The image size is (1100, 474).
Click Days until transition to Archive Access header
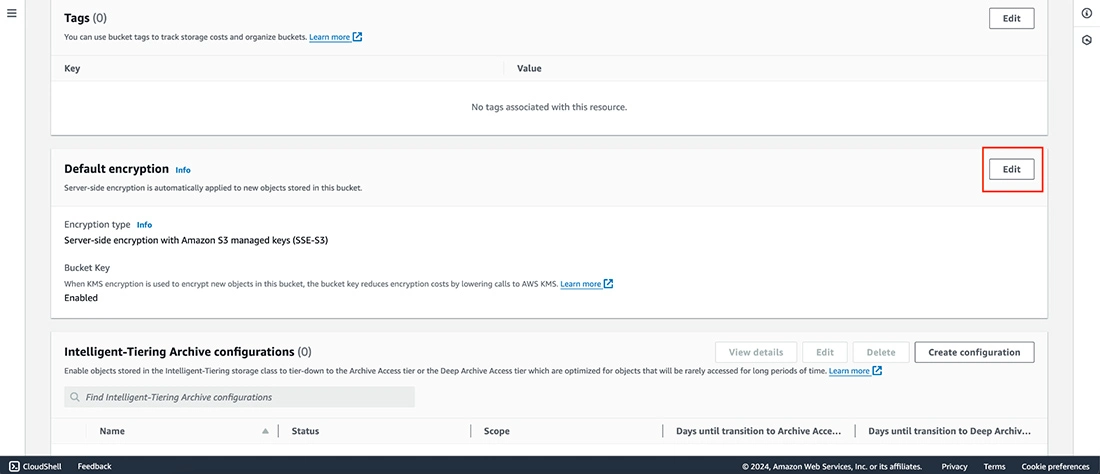tap(758, 431)
